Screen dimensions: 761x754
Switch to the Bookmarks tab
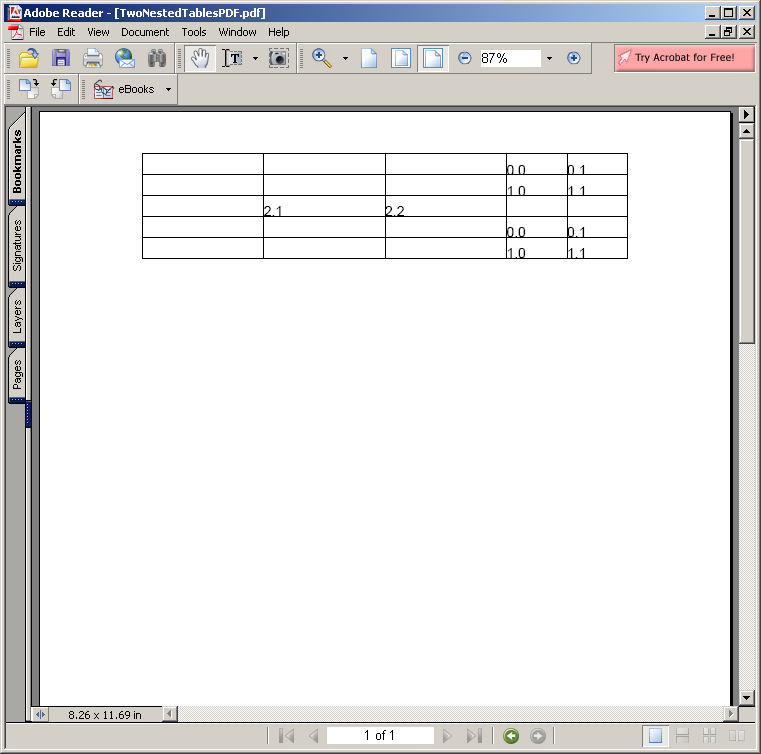(x=17, y=161)
